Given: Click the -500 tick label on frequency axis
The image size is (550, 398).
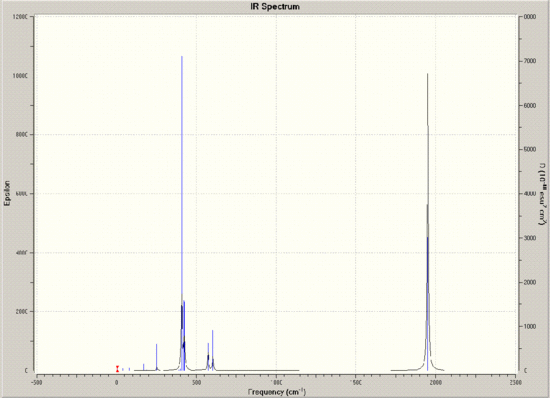Looking at the screenshot, I should [x=36, y=382].
